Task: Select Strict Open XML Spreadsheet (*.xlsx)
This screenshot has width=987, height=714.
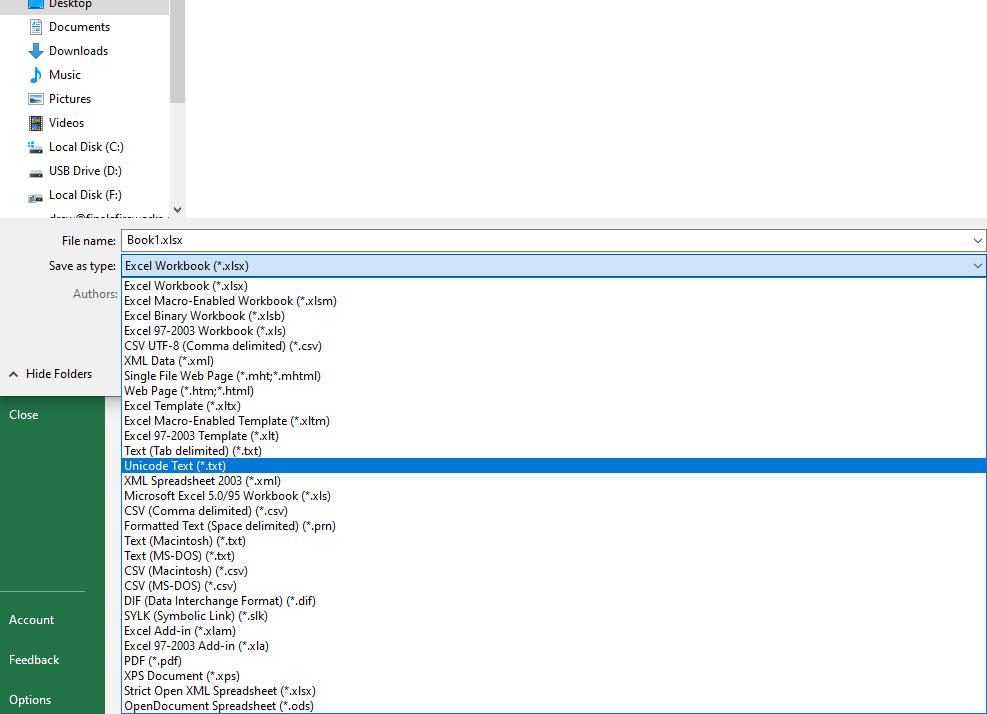Action: (553, 691)
